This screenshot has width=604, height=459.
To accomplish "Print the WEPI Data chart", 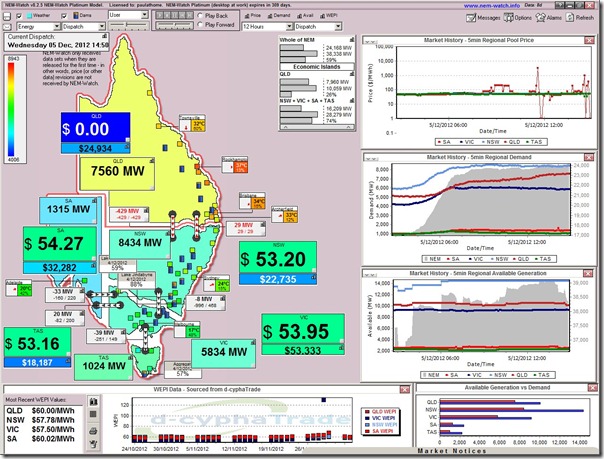I will tap(93, 431).
